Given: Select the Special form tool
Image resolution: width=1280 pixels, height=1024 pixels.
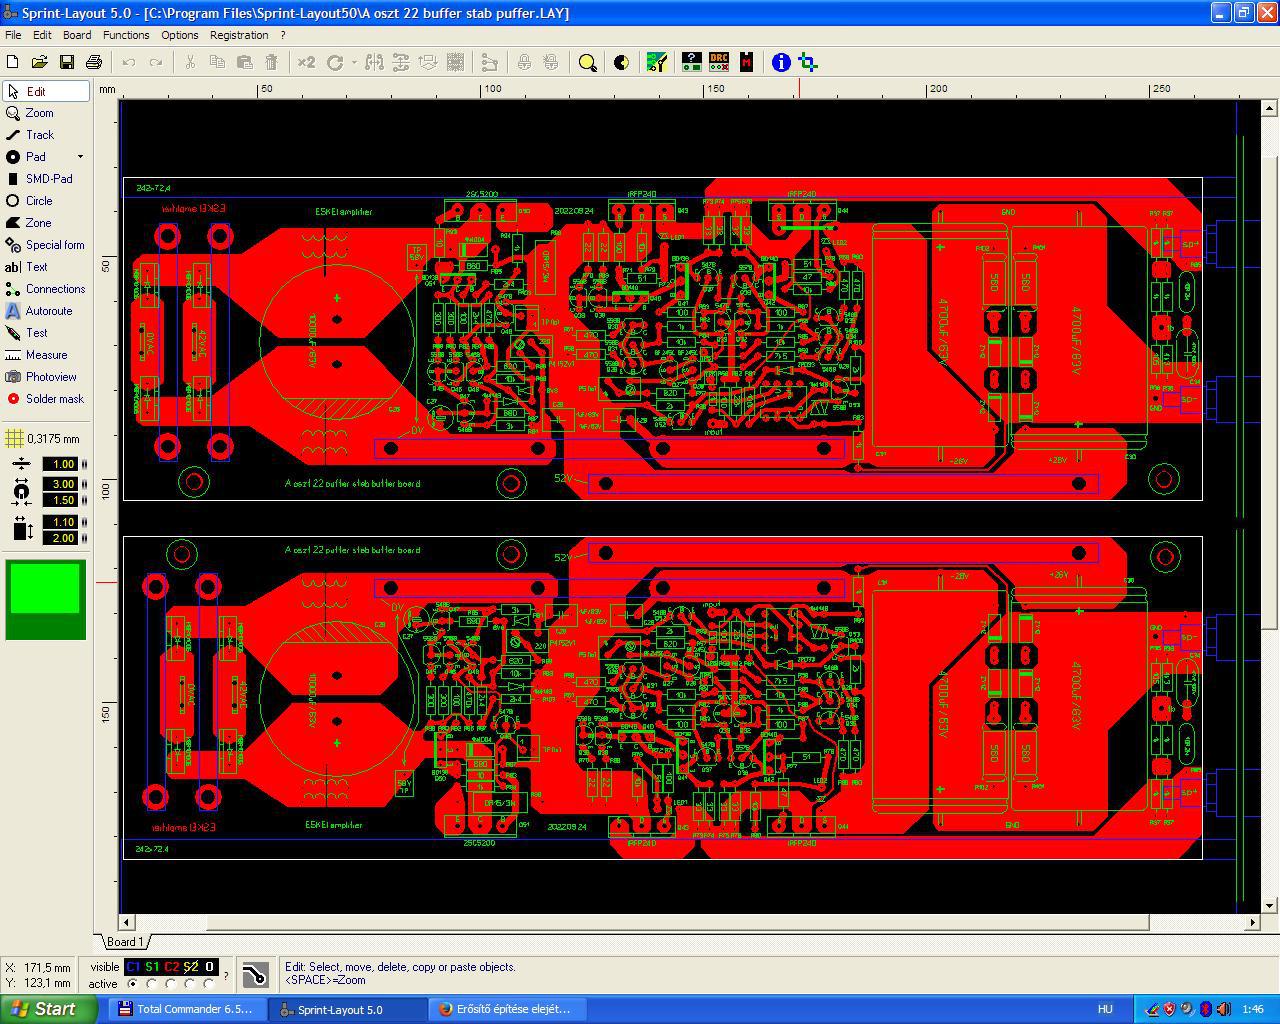Looking at the screenshot, I should 46,245.
